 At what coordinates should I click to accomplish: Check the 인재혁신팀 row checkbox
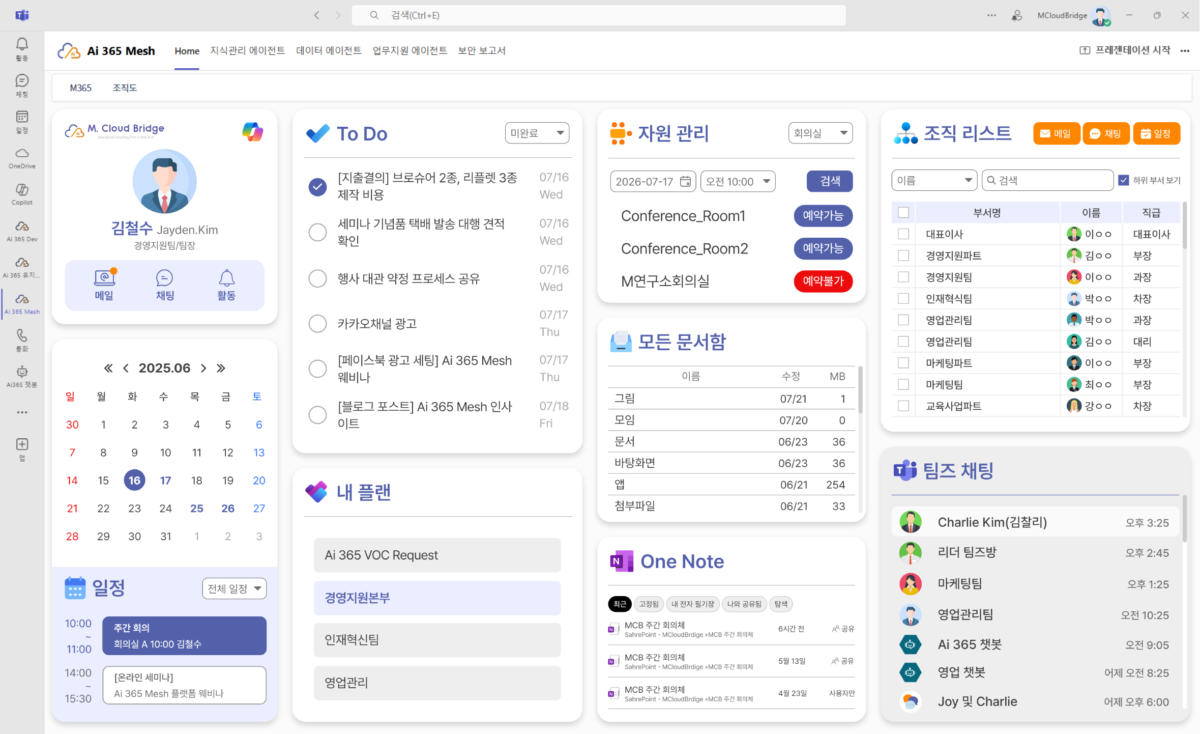coord(904,298)
